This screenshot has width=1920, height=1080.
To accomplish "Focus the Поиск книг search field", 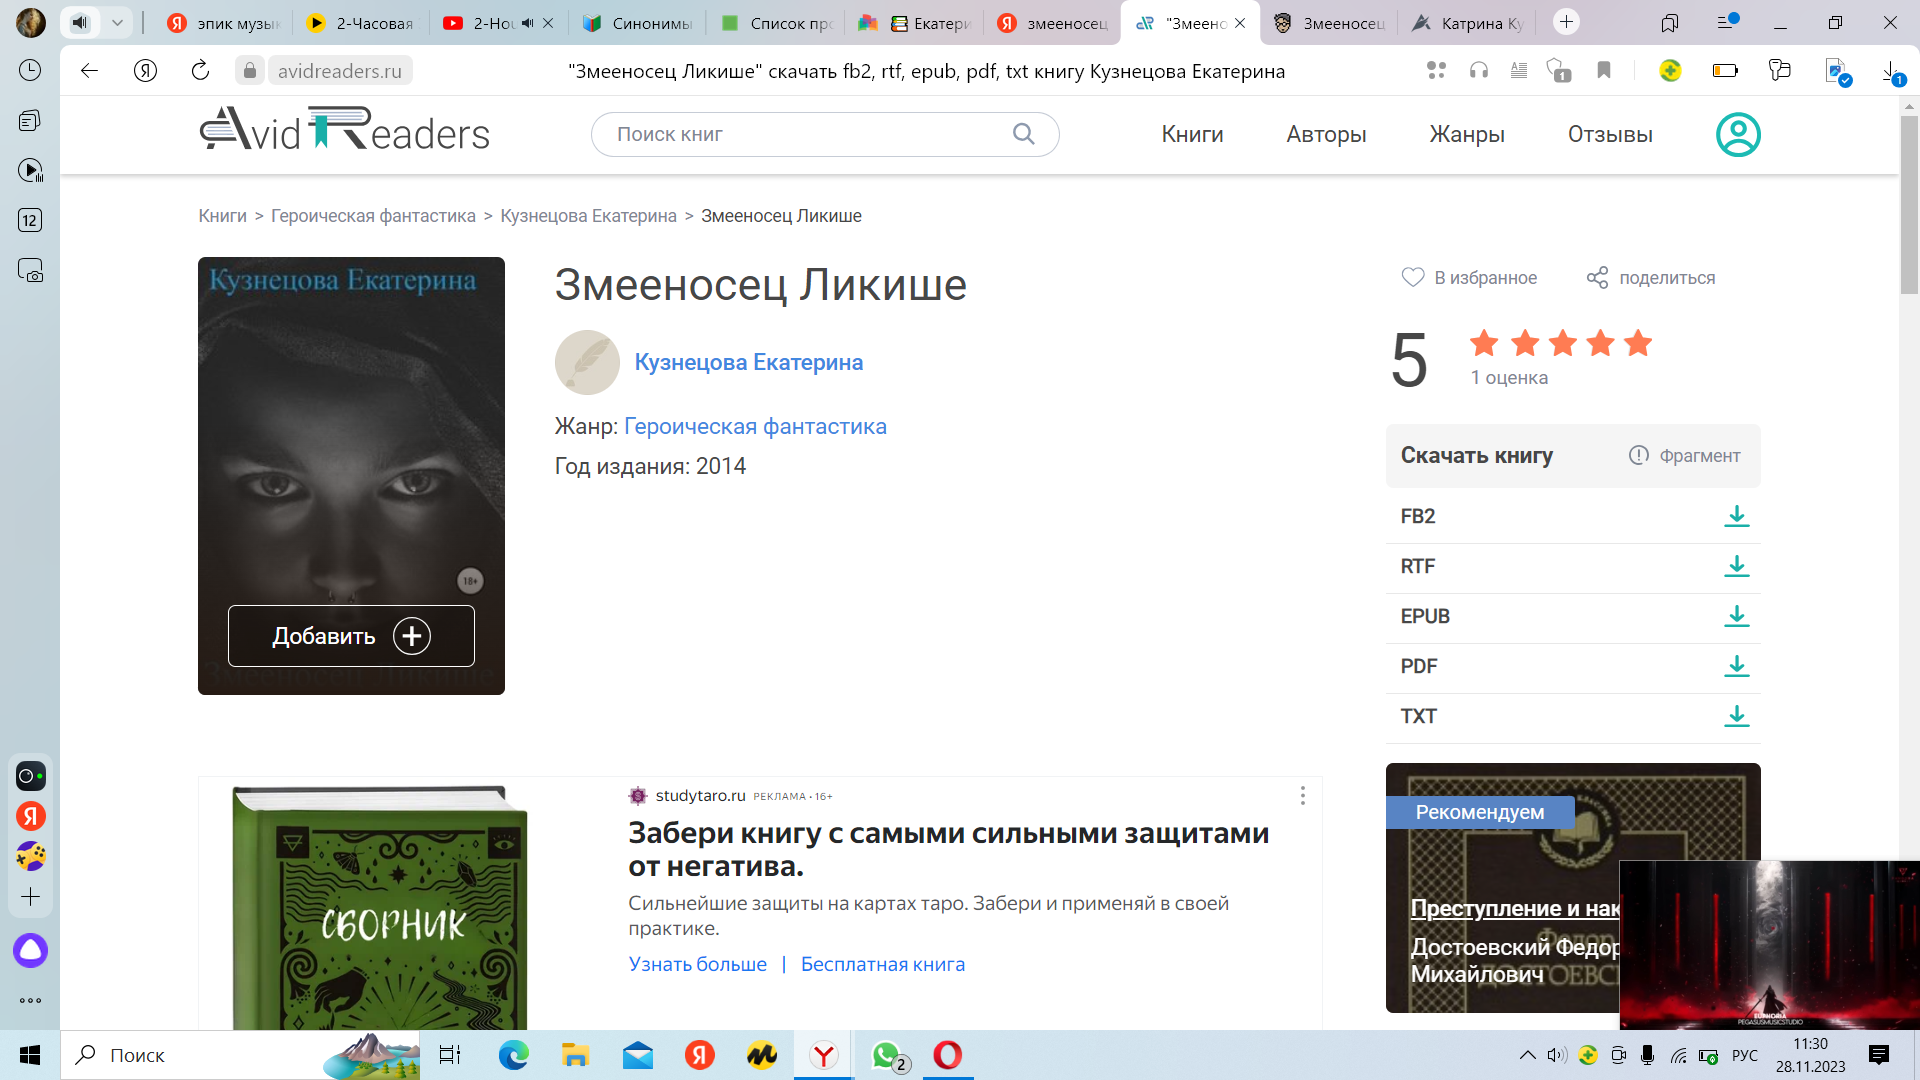I will [x=800, y=134].
